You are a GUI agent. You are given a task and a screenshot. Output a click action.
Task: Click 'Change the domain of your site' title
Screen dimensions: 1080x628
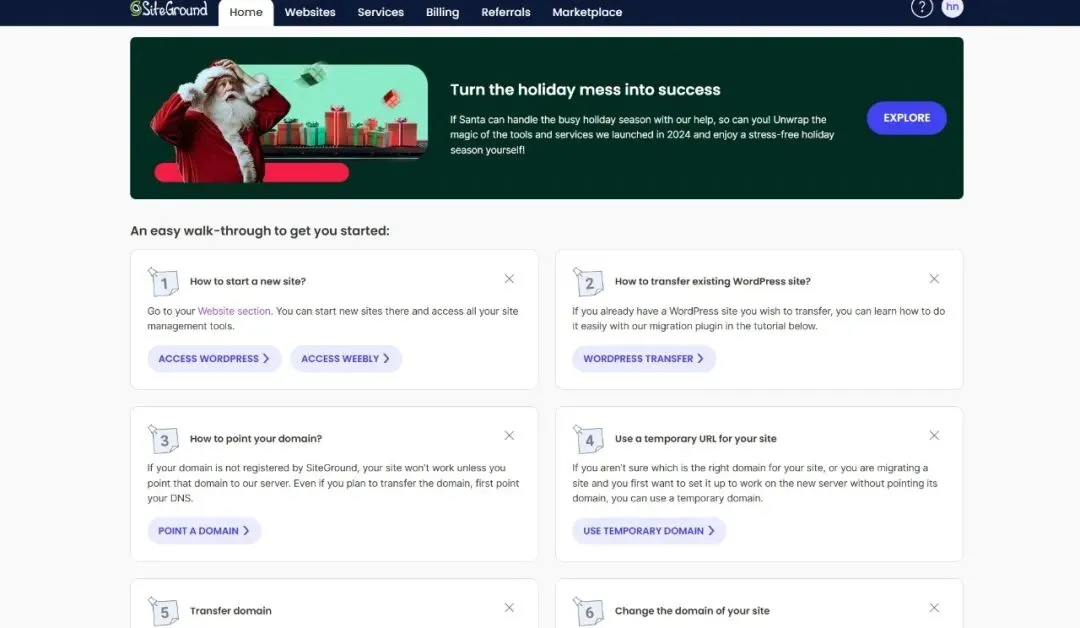[692, 610]
